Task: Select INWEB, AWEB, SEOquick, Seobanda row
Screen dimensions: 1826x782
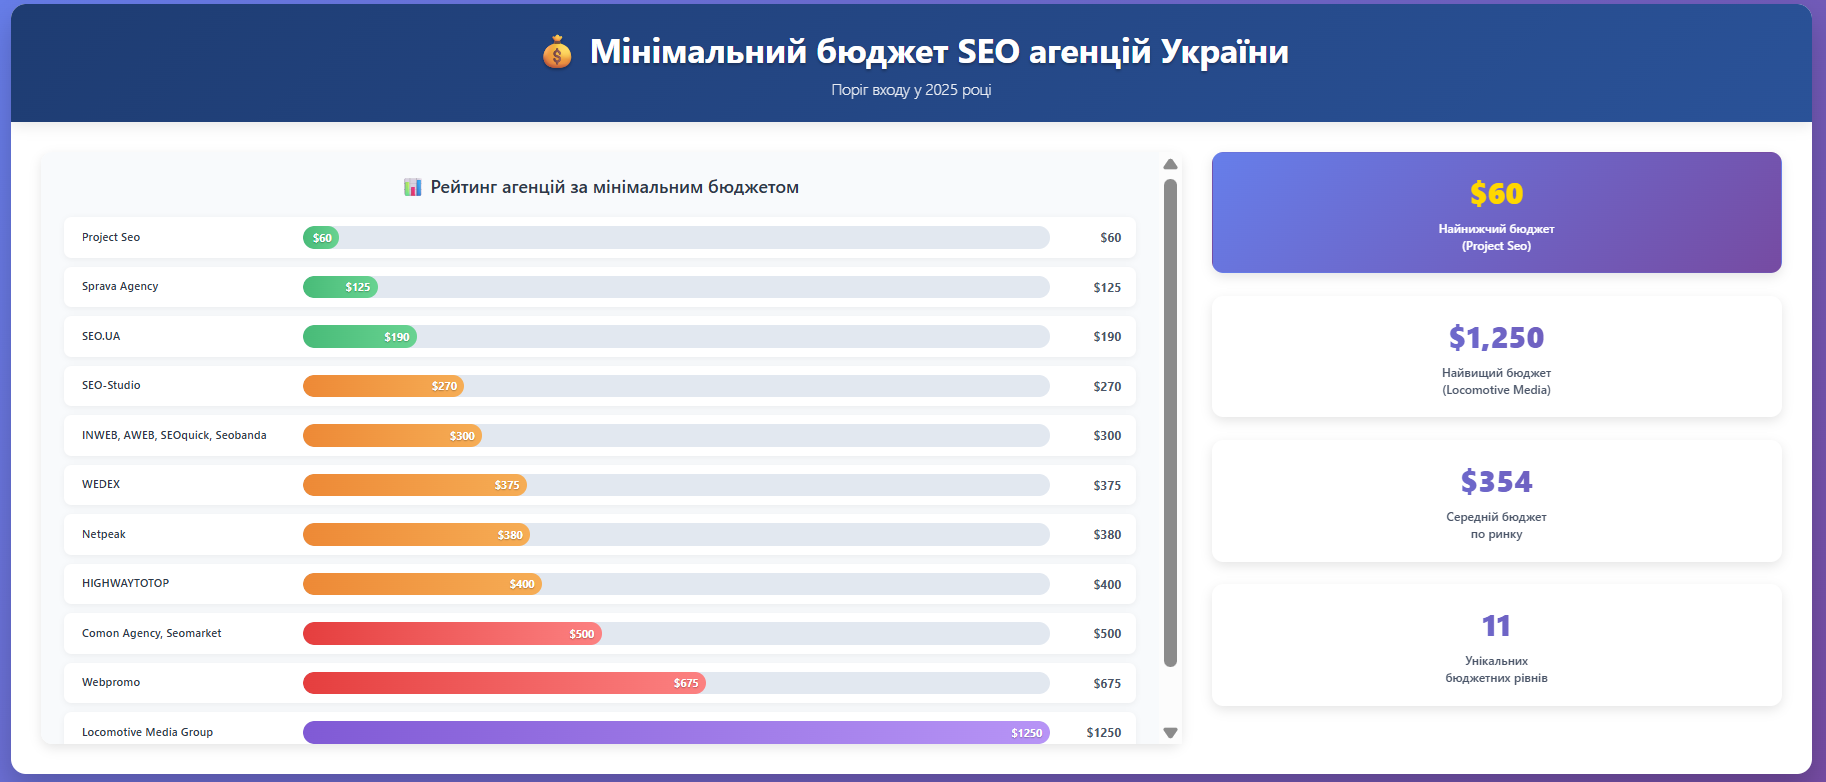Action: click(174, 435)
